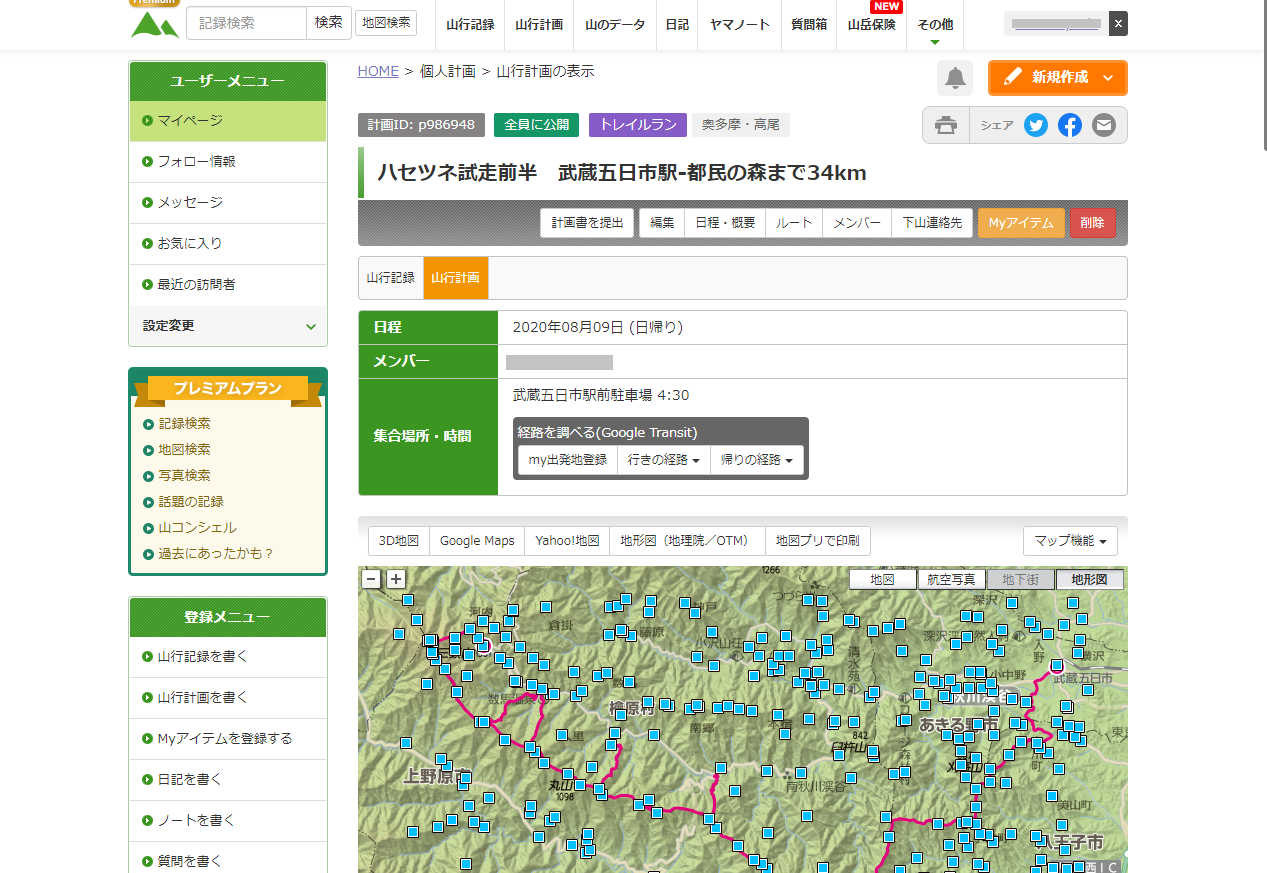Focus the 記録検索 search field
Viewport: 1267px width, 873px height.
(246, 23)
